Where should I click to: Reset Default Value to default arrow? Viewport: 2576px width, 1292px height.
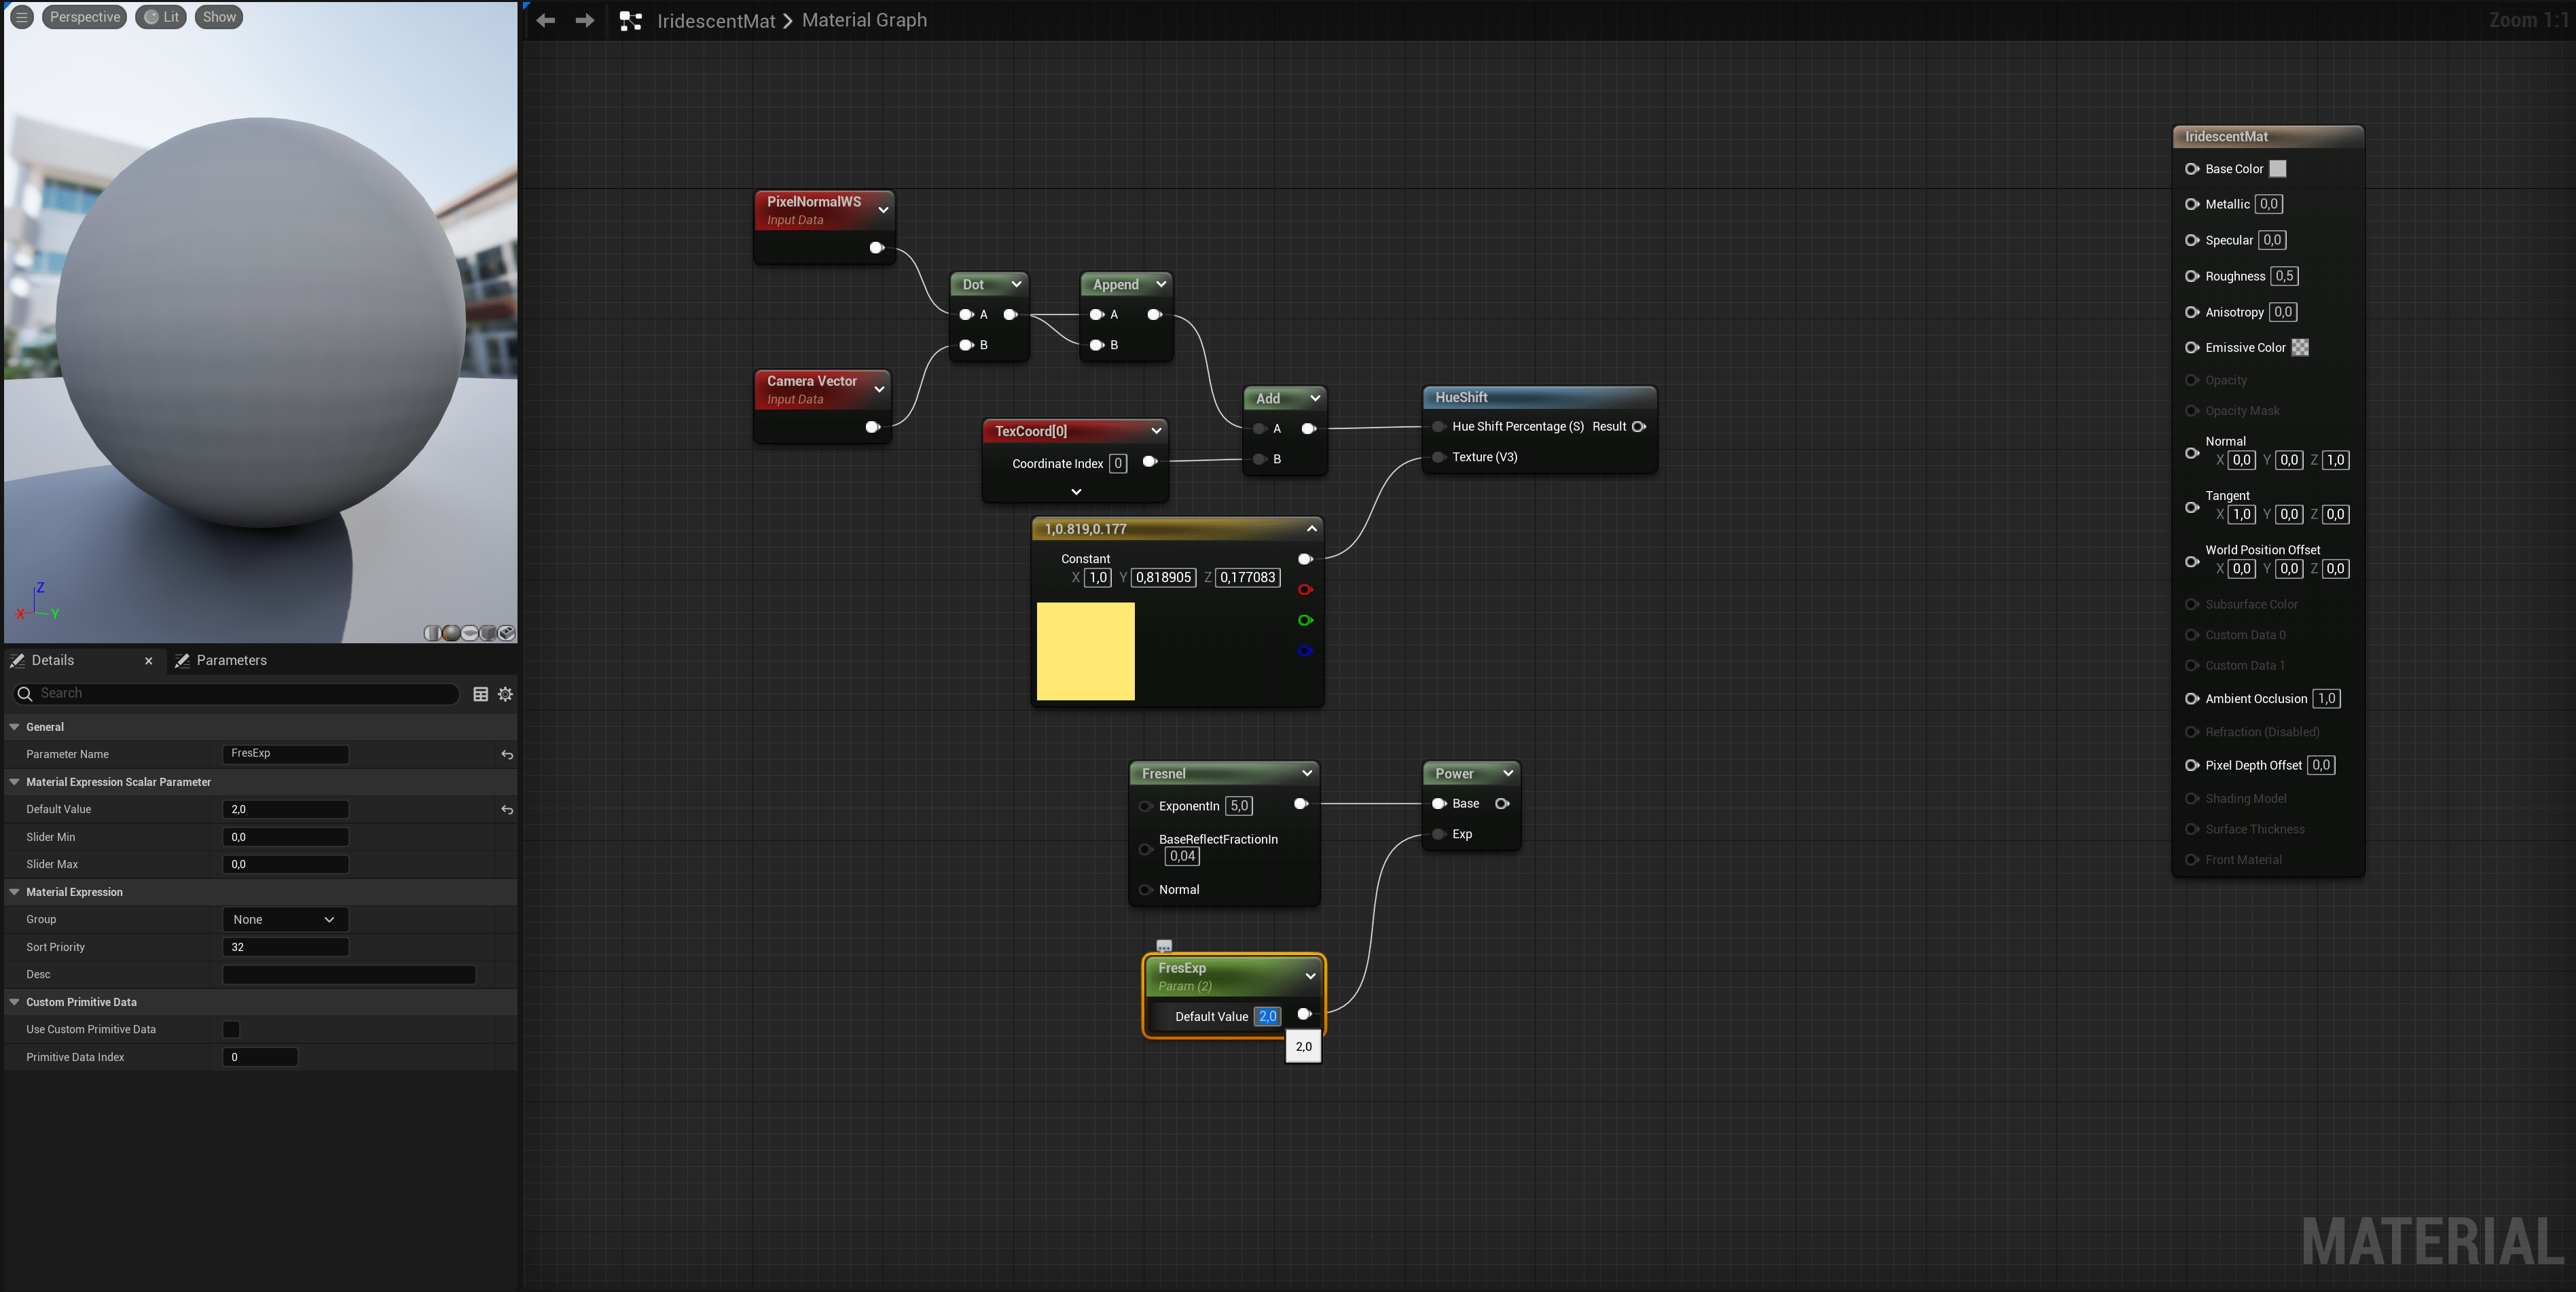click(507, 810)
